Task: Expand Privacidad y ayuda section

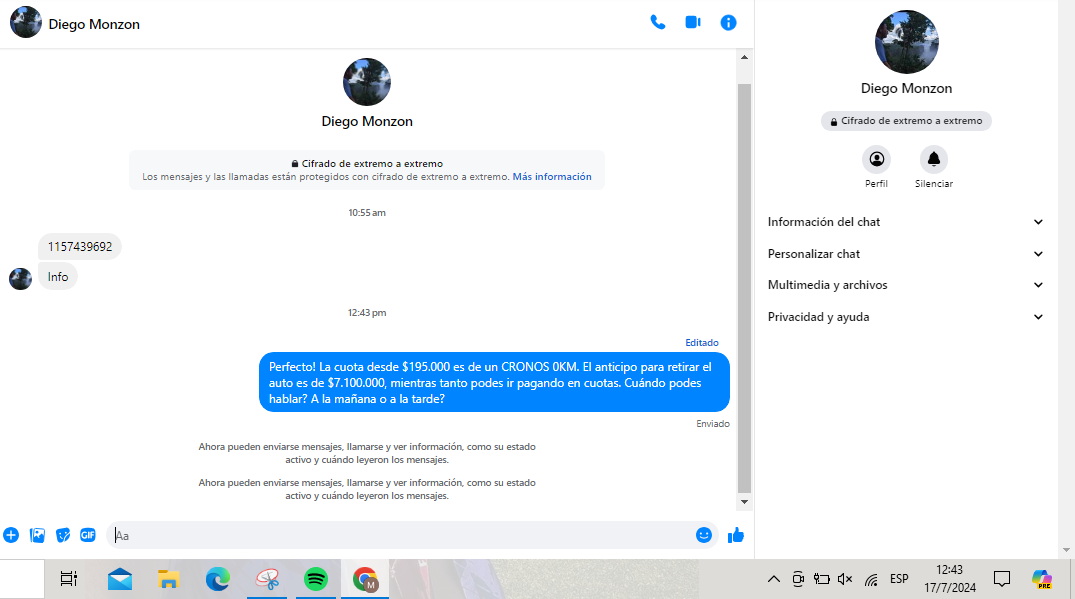Action: (x=906, y=317)
